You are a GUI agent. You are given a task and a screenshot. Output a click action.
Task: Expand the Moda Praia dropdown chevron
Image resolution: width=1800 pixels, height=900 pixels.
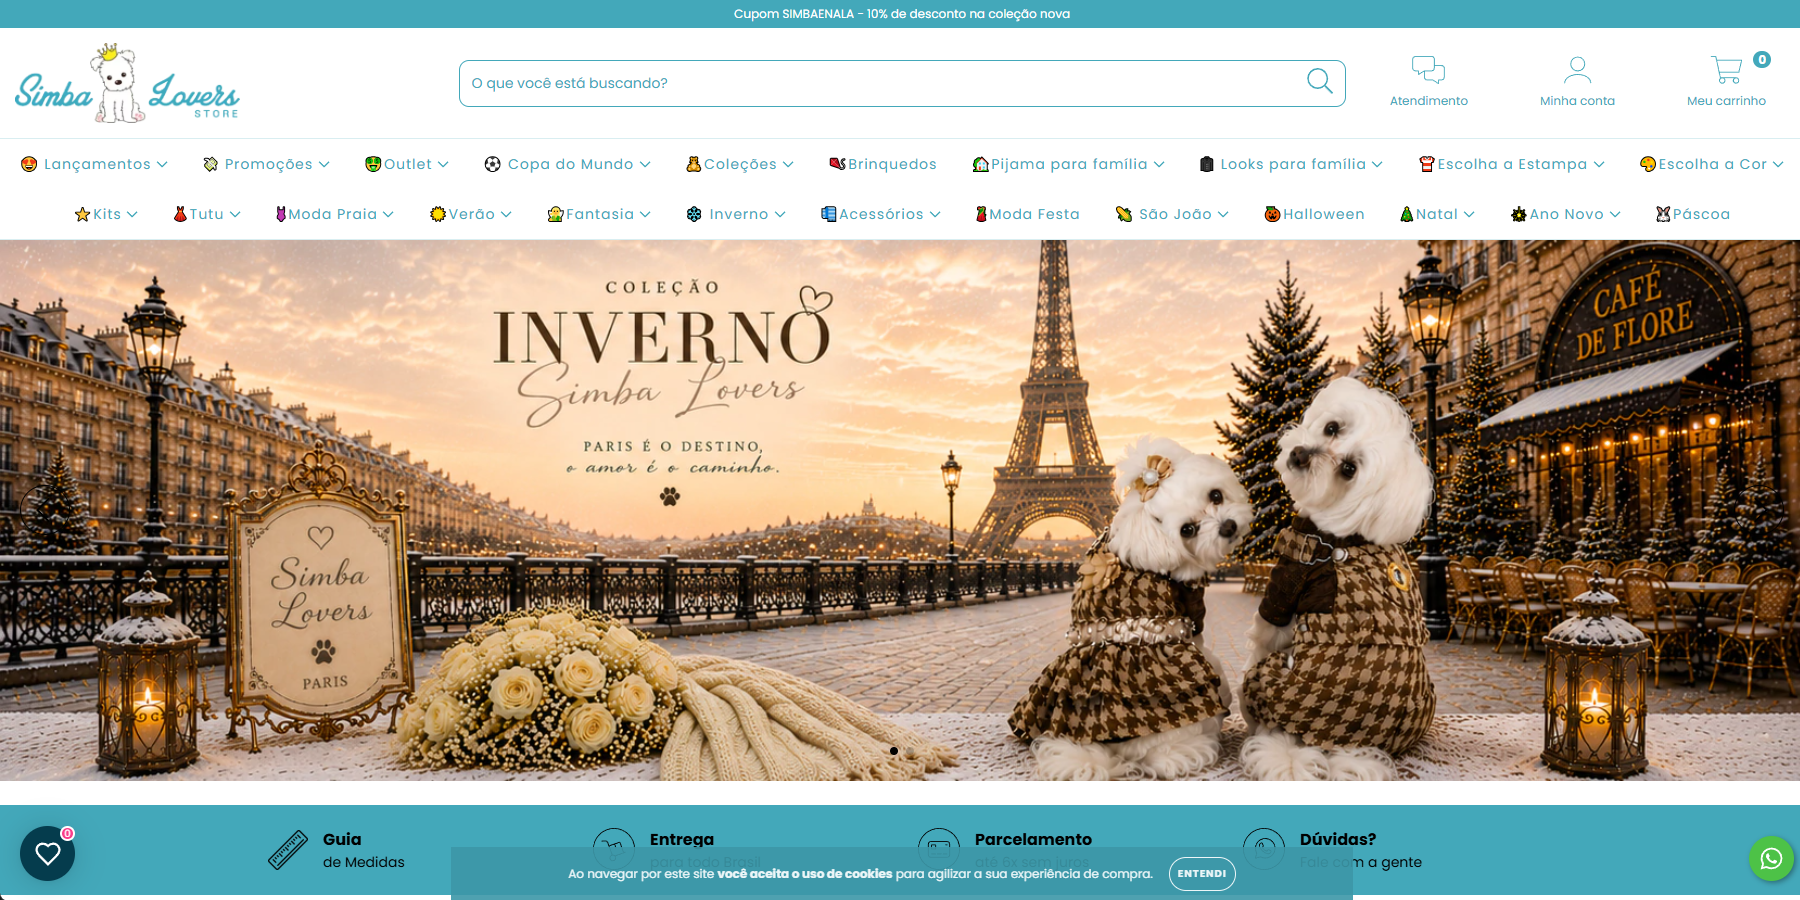(388, 214)
